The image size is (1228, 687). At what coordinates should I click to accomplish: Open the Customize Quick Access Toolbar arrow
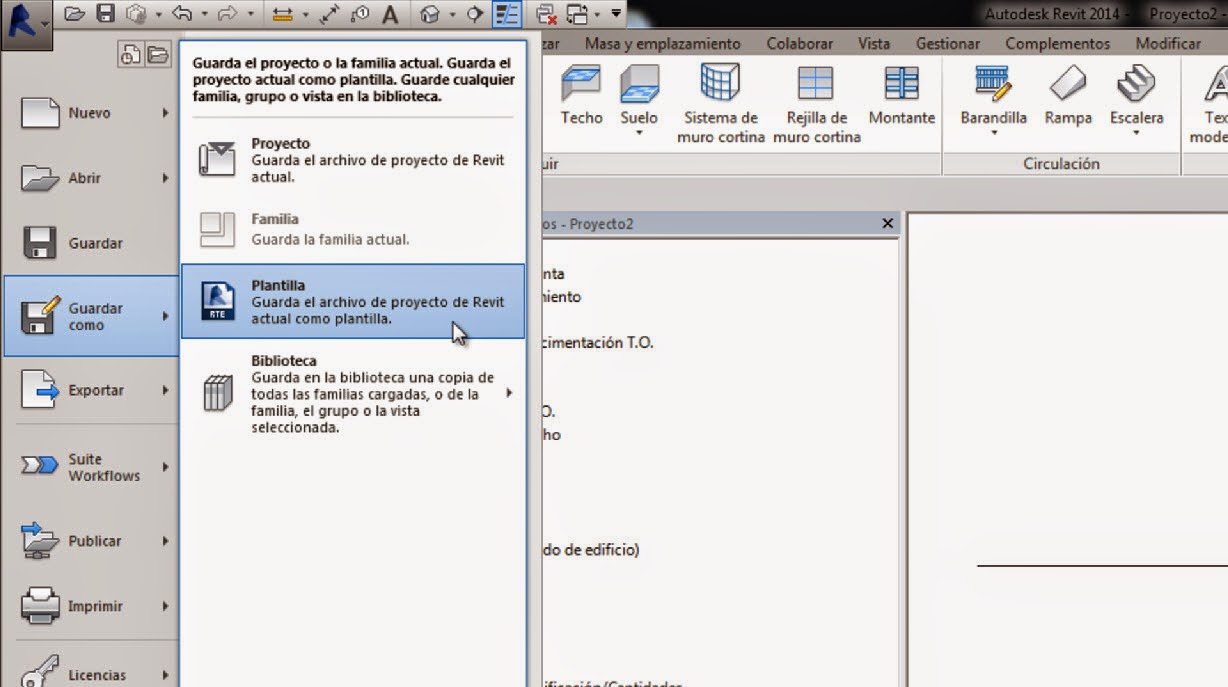(x=616, y=13)
